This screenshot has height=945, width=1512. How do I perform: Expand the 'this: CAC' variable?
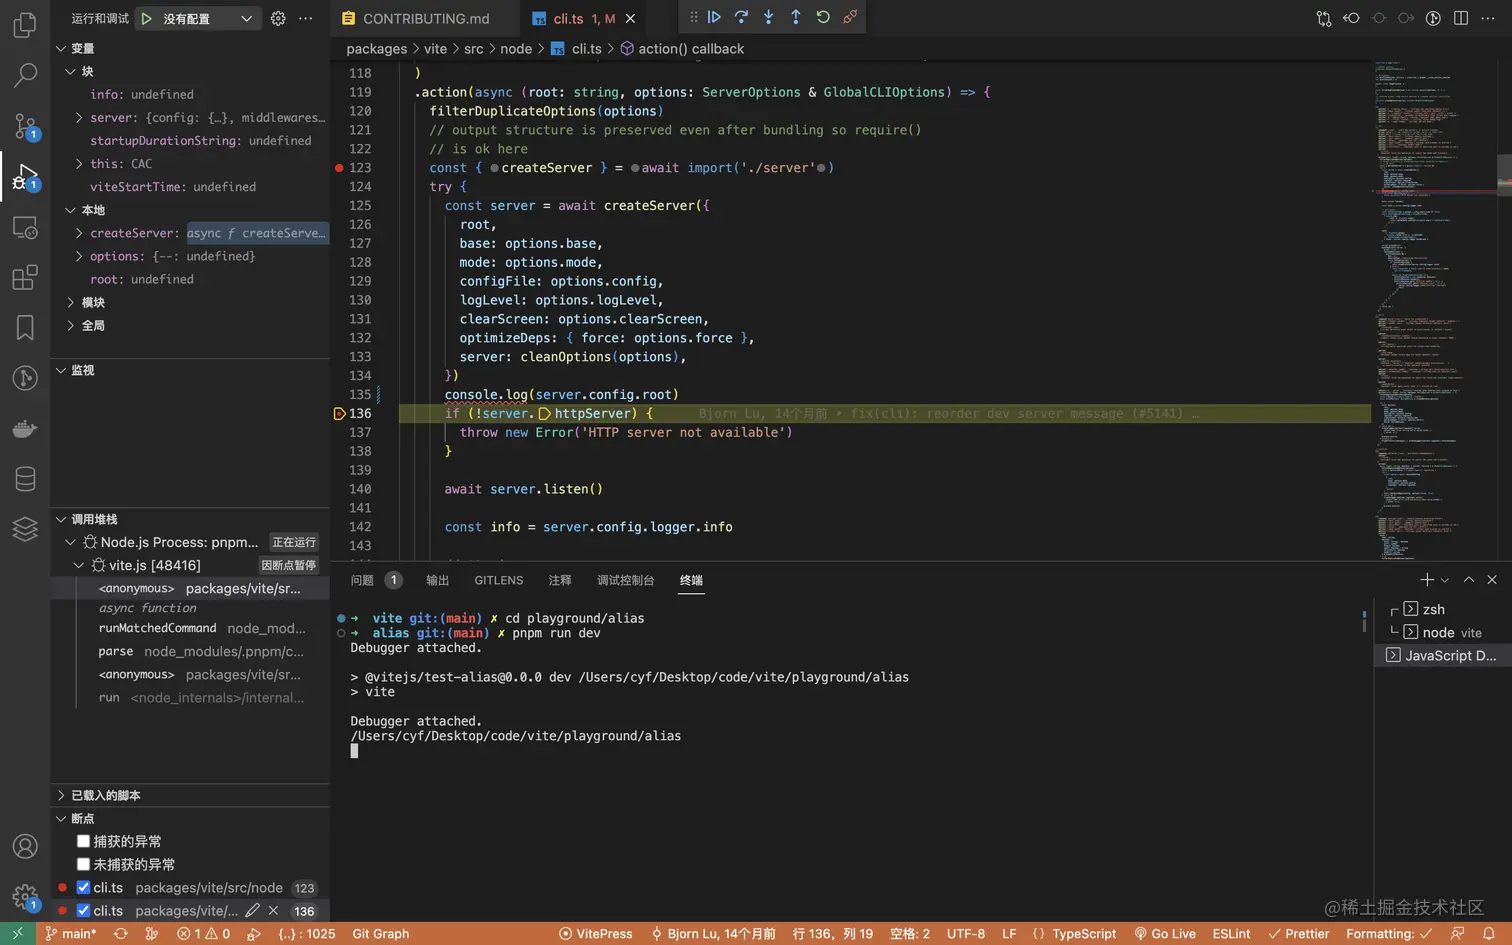[x=79, y=163]
